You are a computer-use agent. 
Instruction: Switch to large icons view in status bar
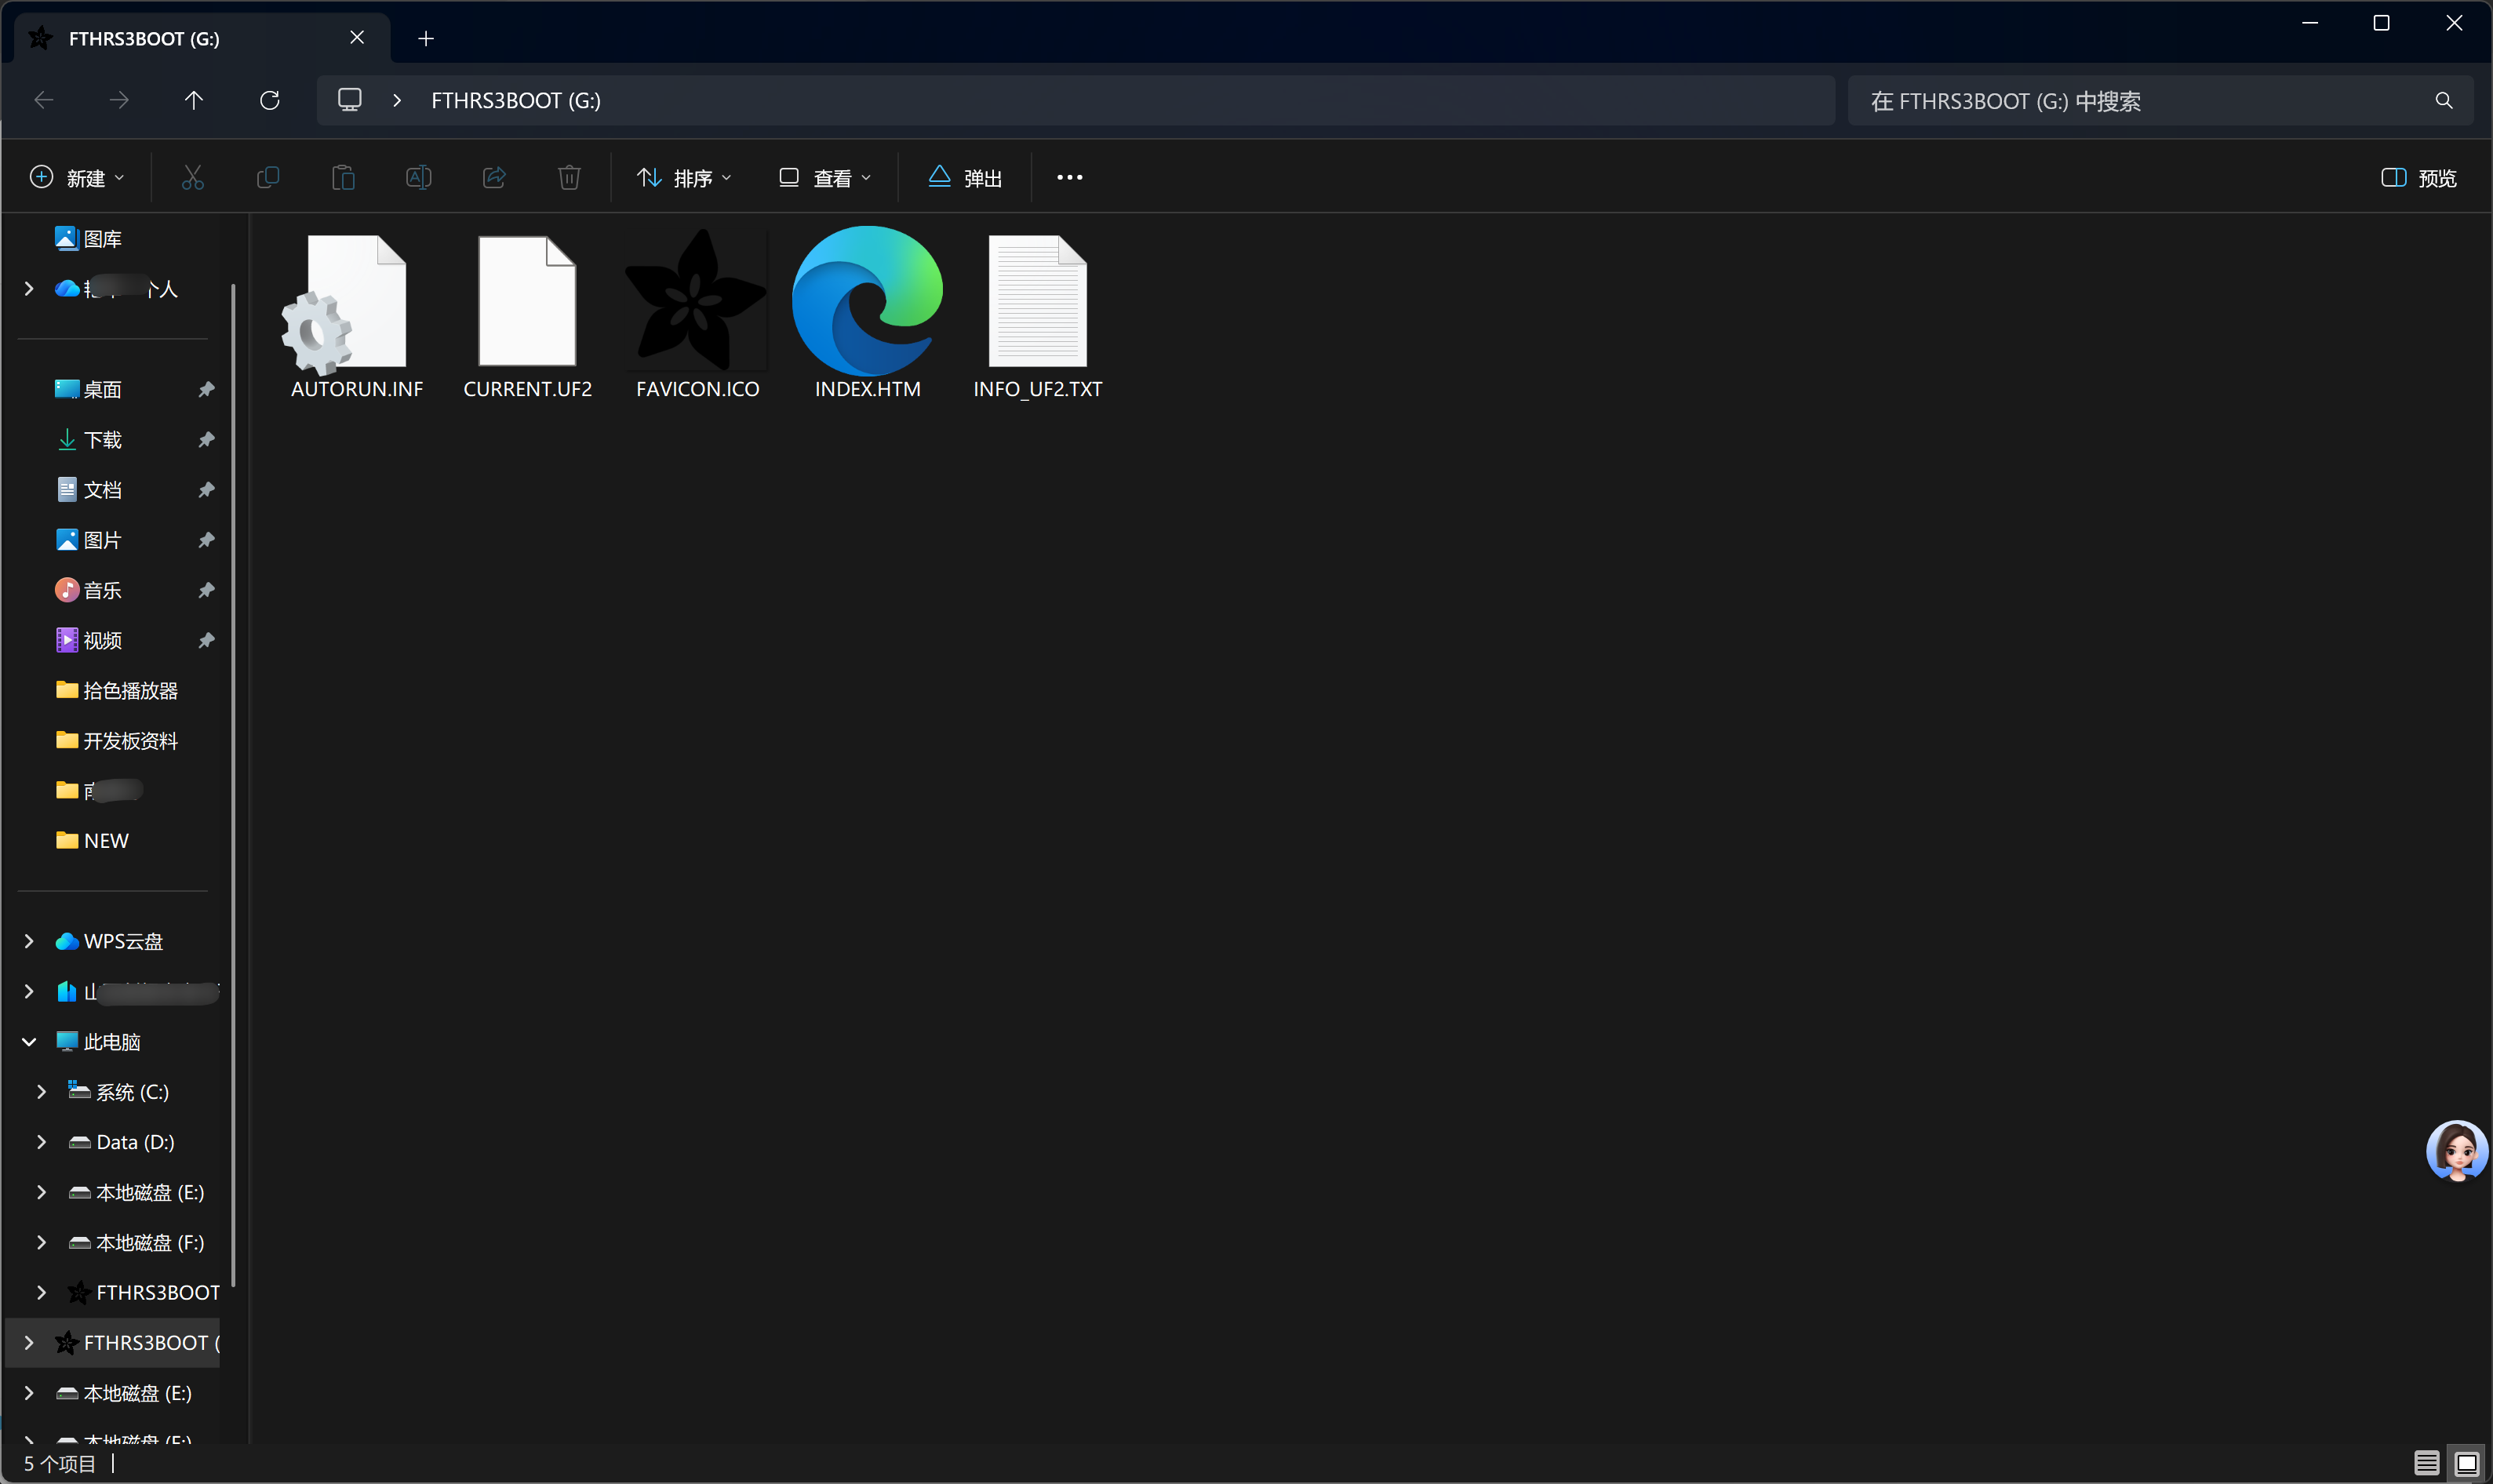point(2466,1463)
